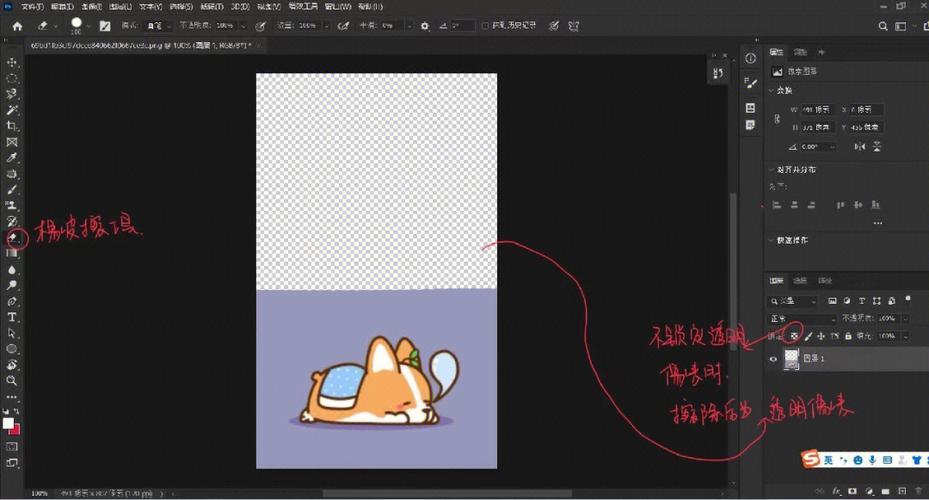Choose the Crop tool
The width and height of the screenshot is (929, 500).
13,125
